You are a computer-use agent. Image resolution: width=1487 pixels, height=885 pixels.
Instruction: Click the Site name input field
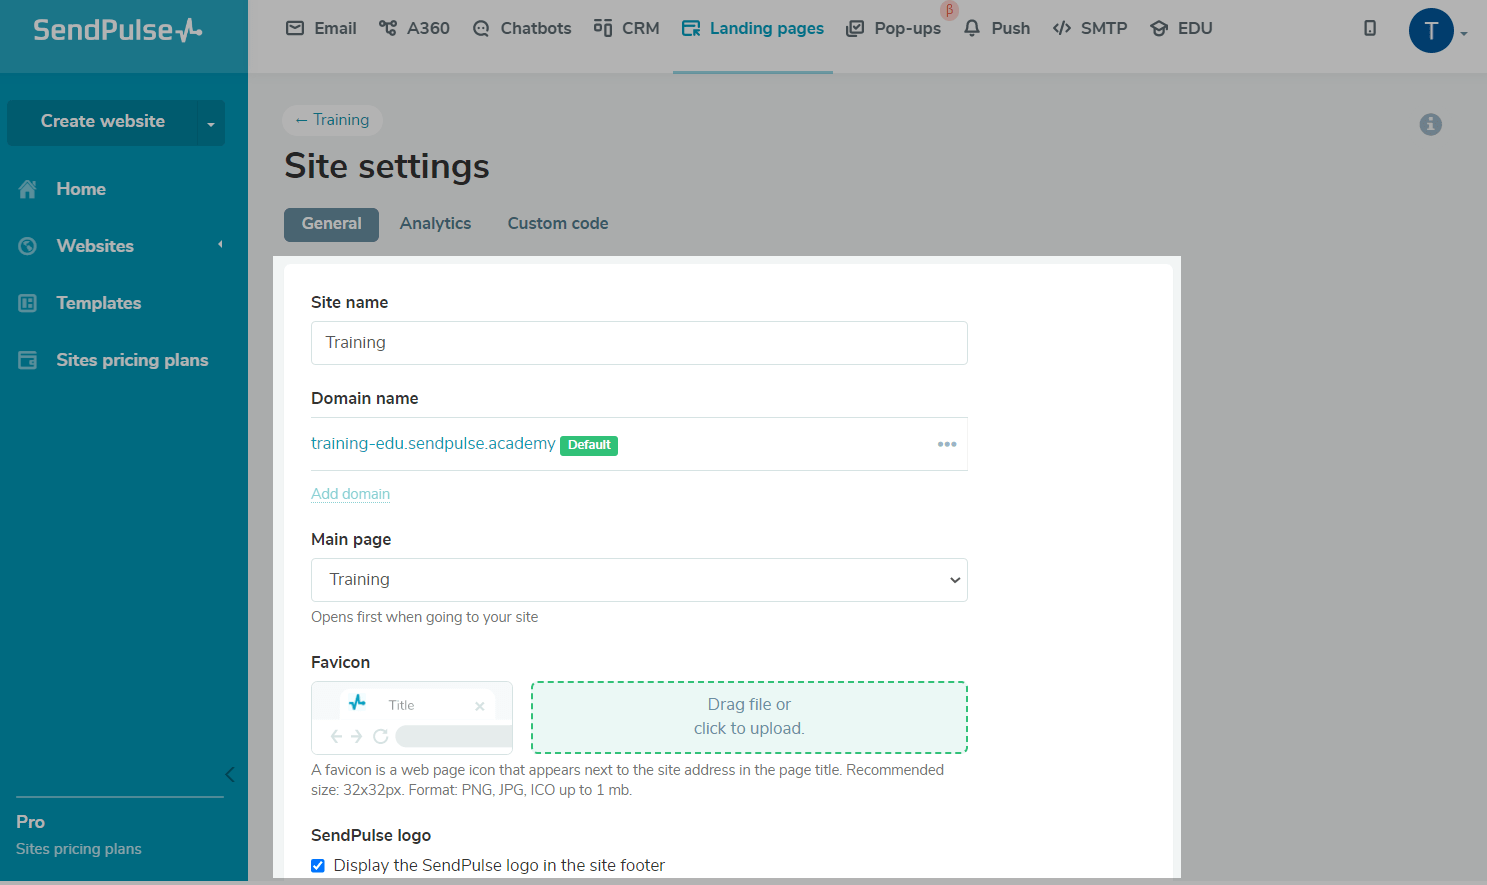(x=639, y=343)
